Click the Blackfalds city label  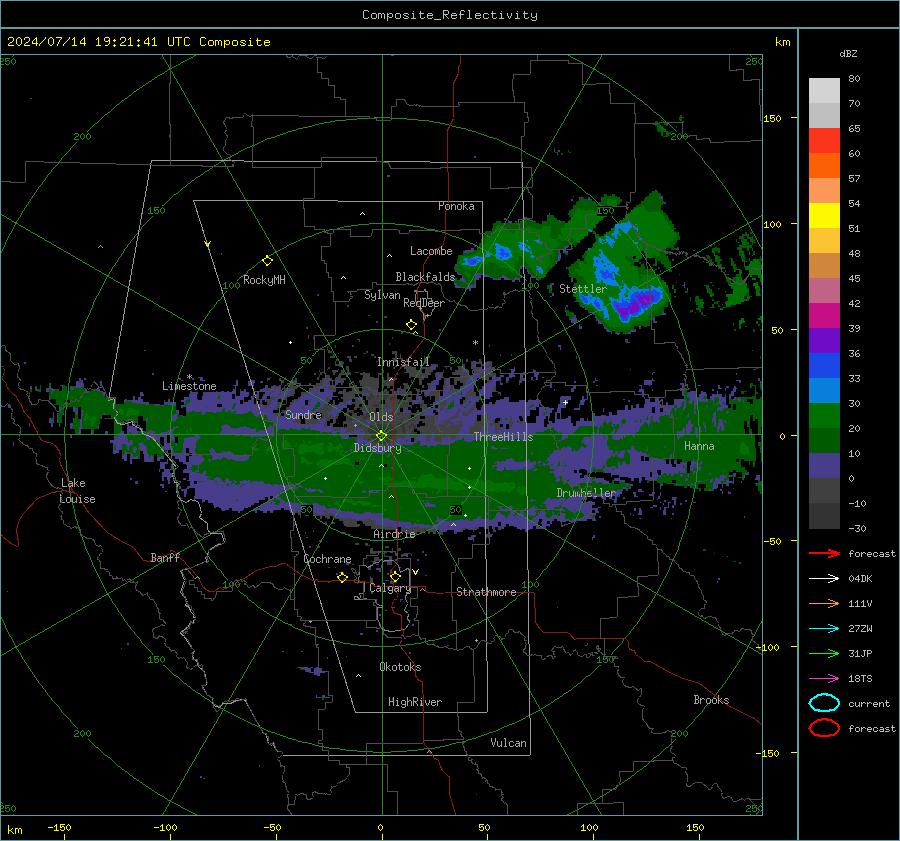[425, 277]
